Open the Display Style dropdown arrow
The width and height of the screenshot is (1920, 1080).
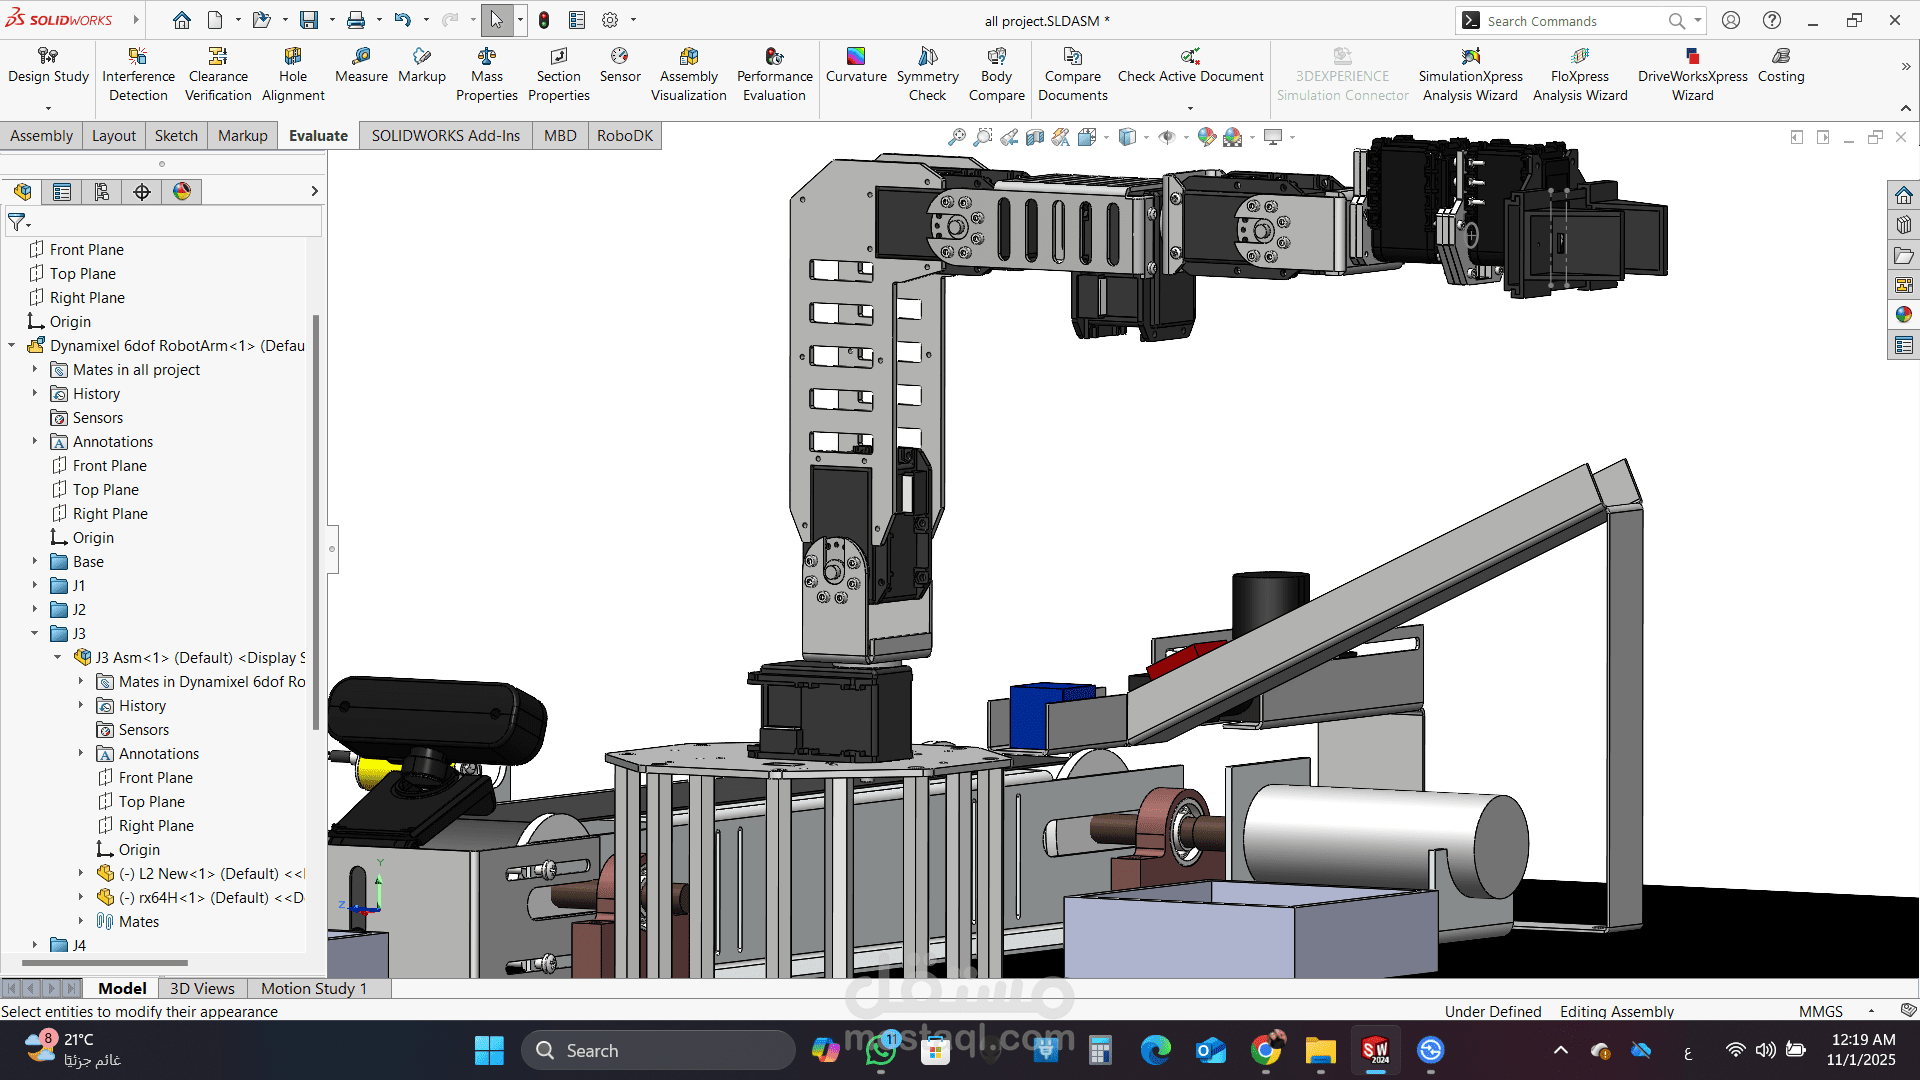click(x=1146, y=138)
